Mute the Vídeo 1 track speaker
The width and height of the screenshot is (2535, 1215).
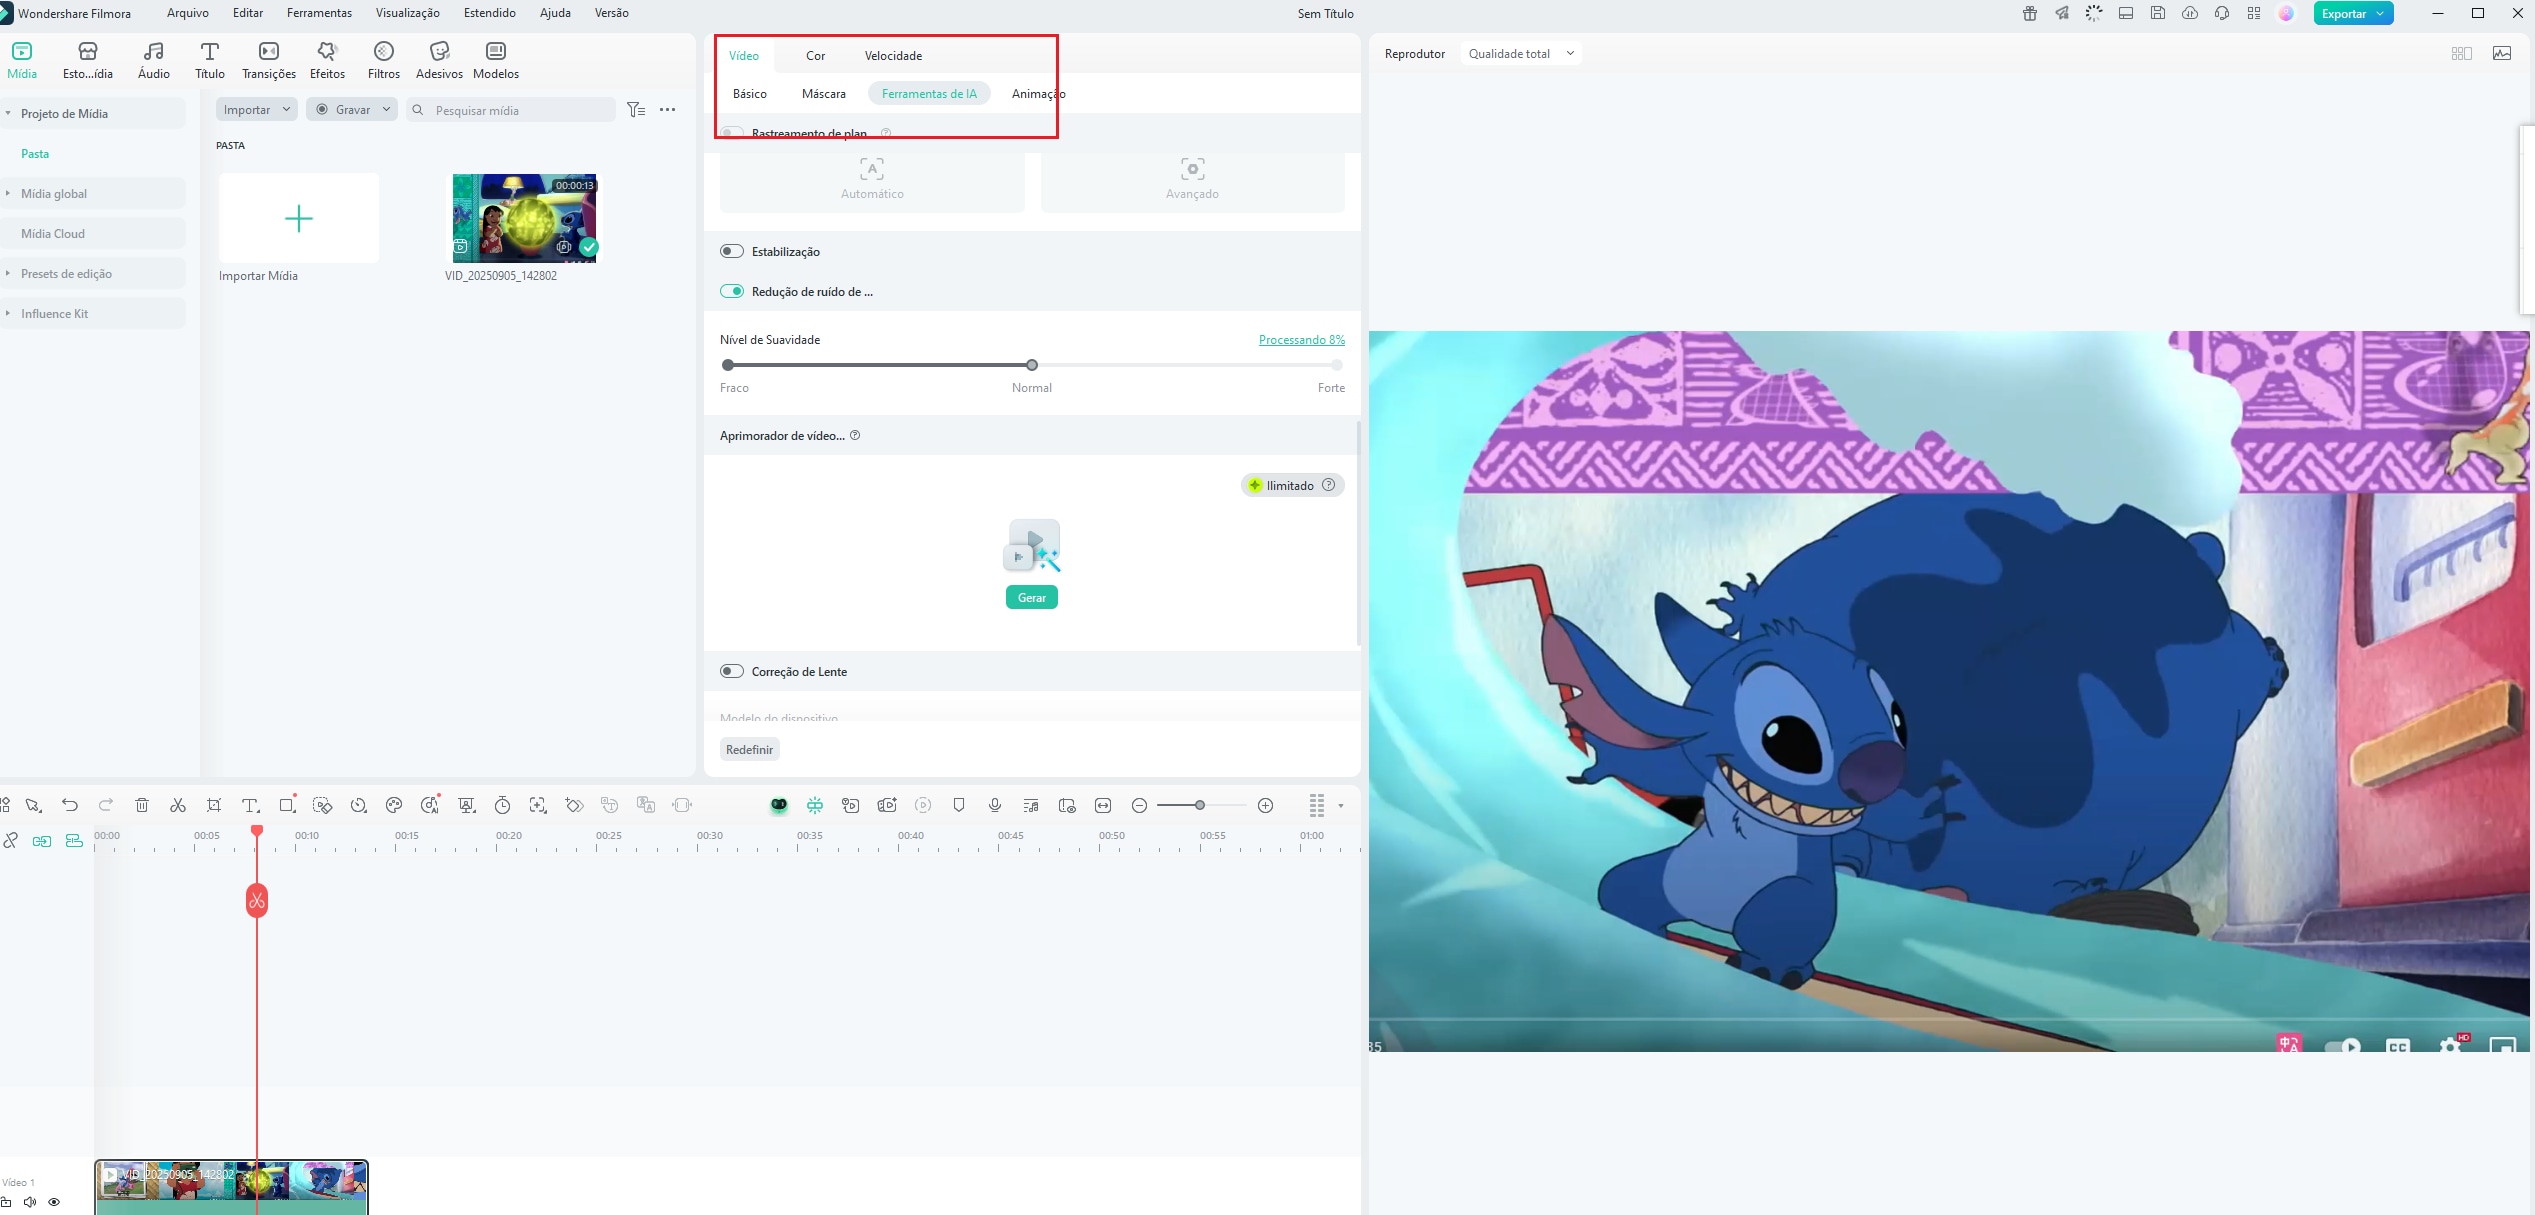coord(30,1202)
